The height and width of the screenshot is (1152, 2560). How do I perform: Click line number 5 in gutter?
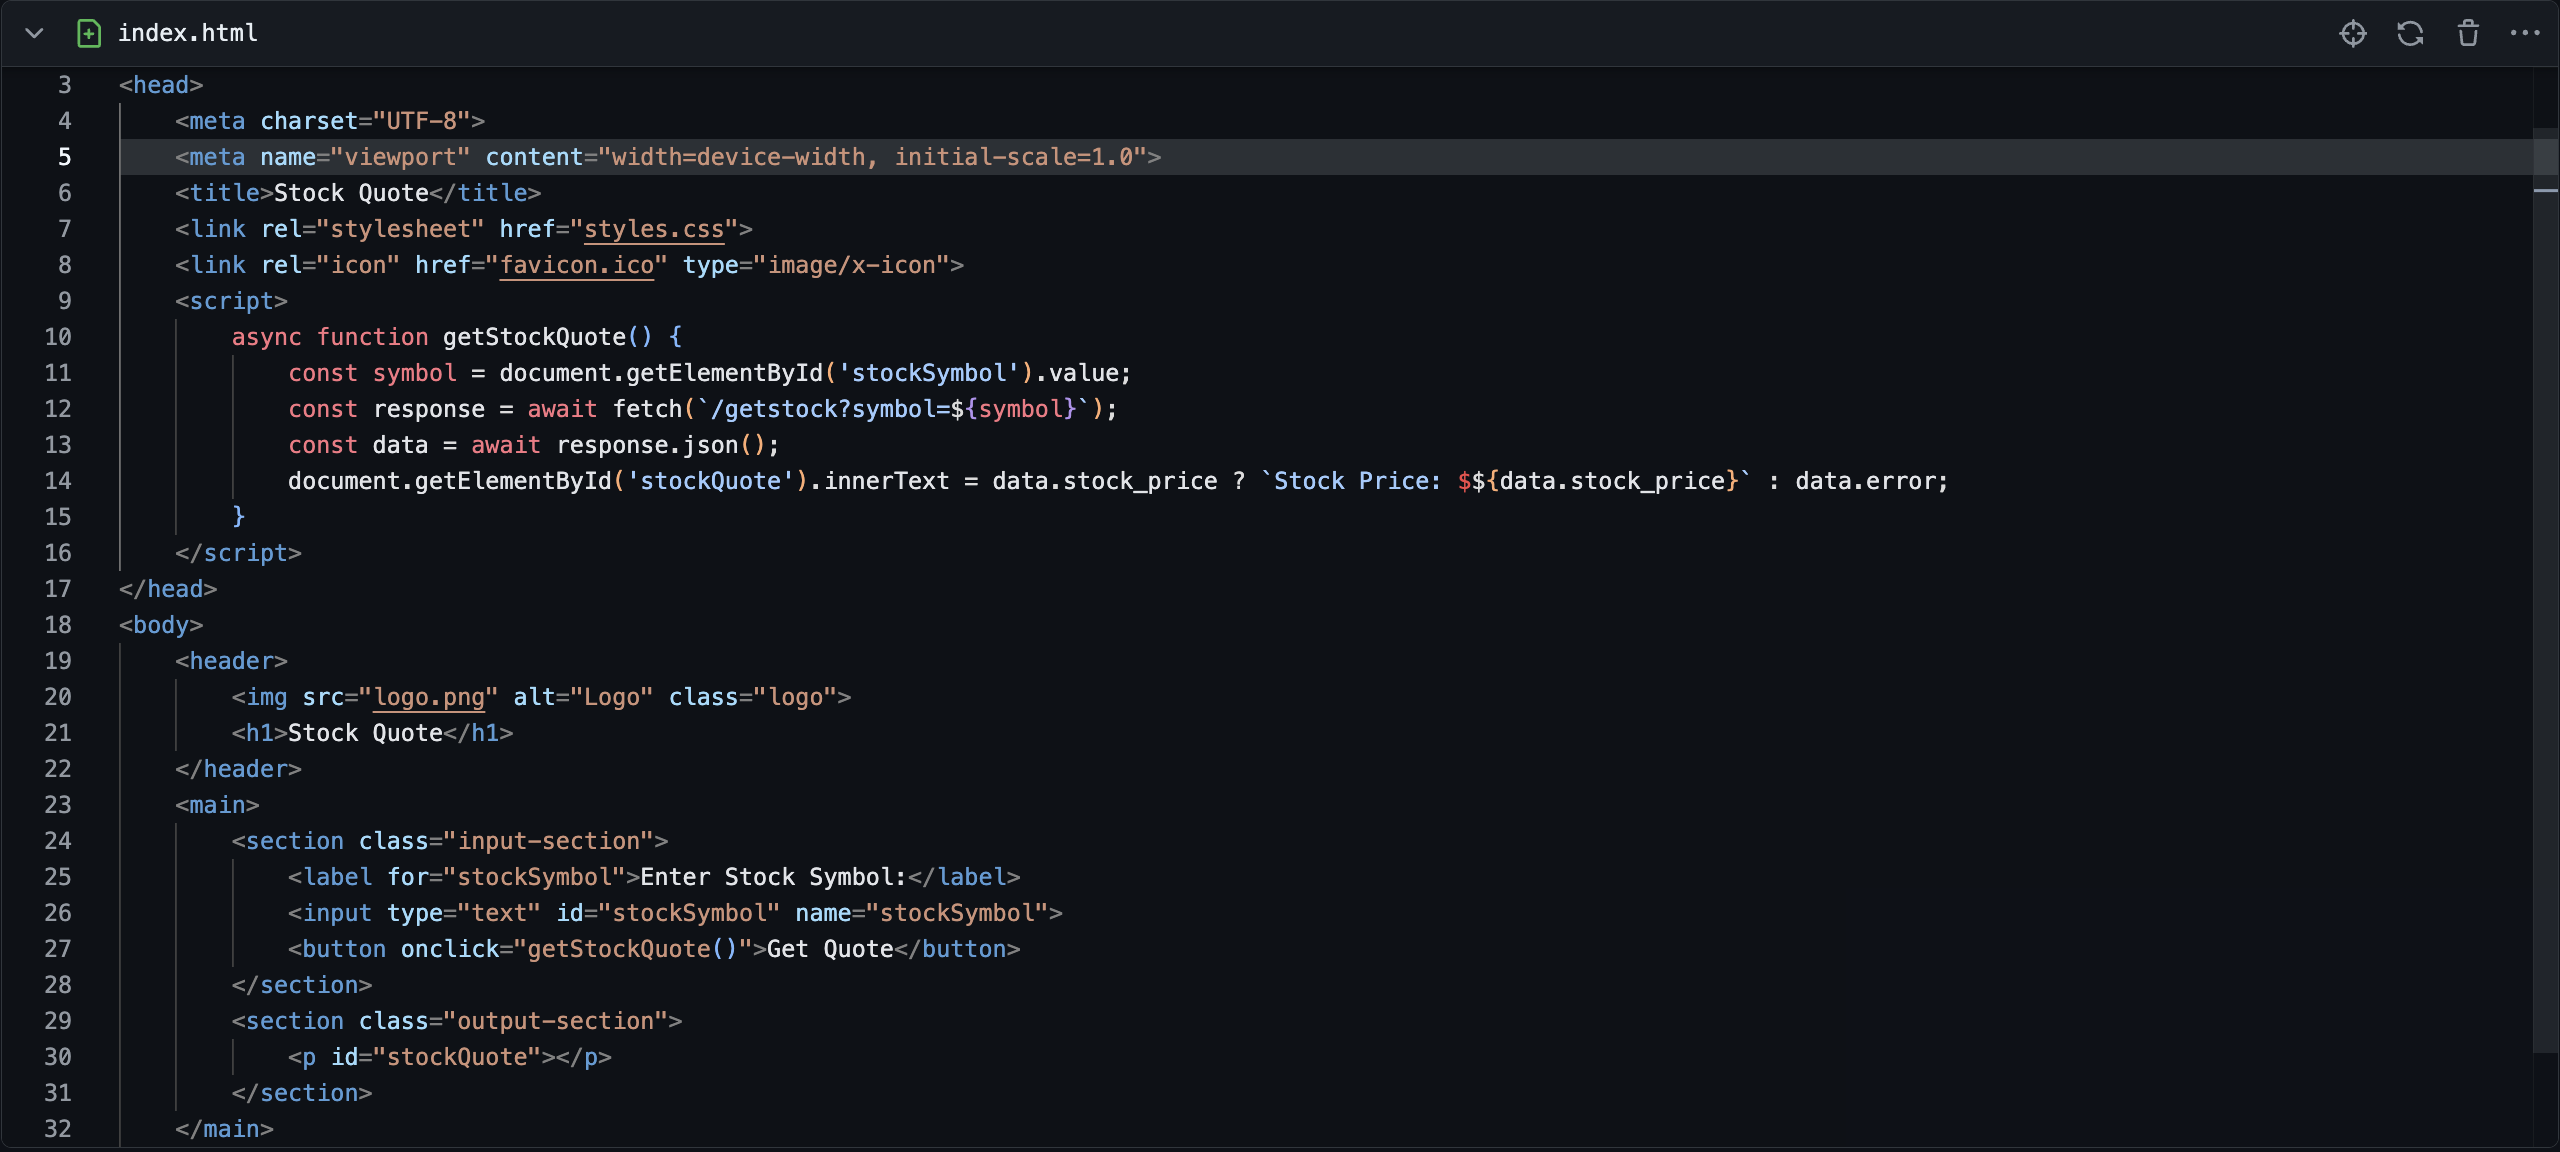pyautogui.click(x=64, y=157)
